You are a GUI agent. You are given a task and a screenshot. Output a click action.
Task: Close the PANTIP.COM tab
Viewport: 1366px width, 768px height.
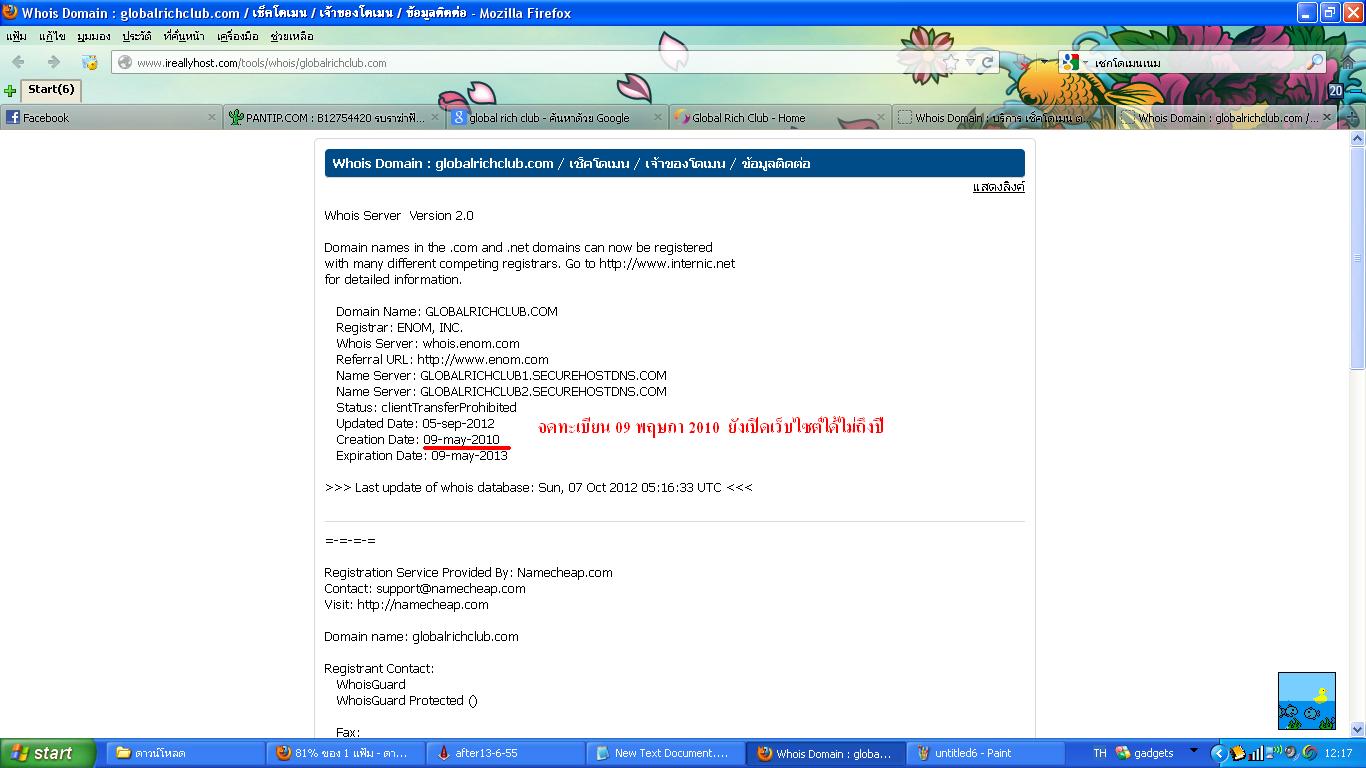(x=434, y=117)
